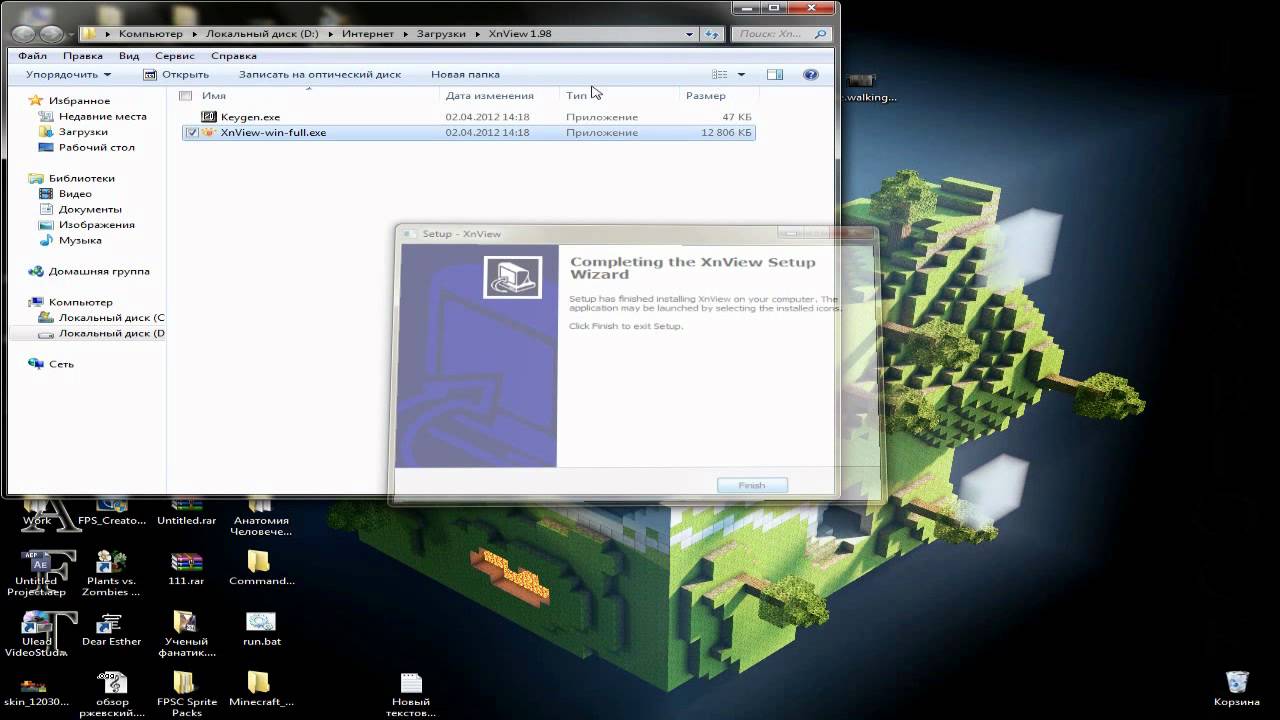Expand arrow after Интернет breadcrumb
The width and height of the screenshot is (1280, 720).
[x=405, y=34]
